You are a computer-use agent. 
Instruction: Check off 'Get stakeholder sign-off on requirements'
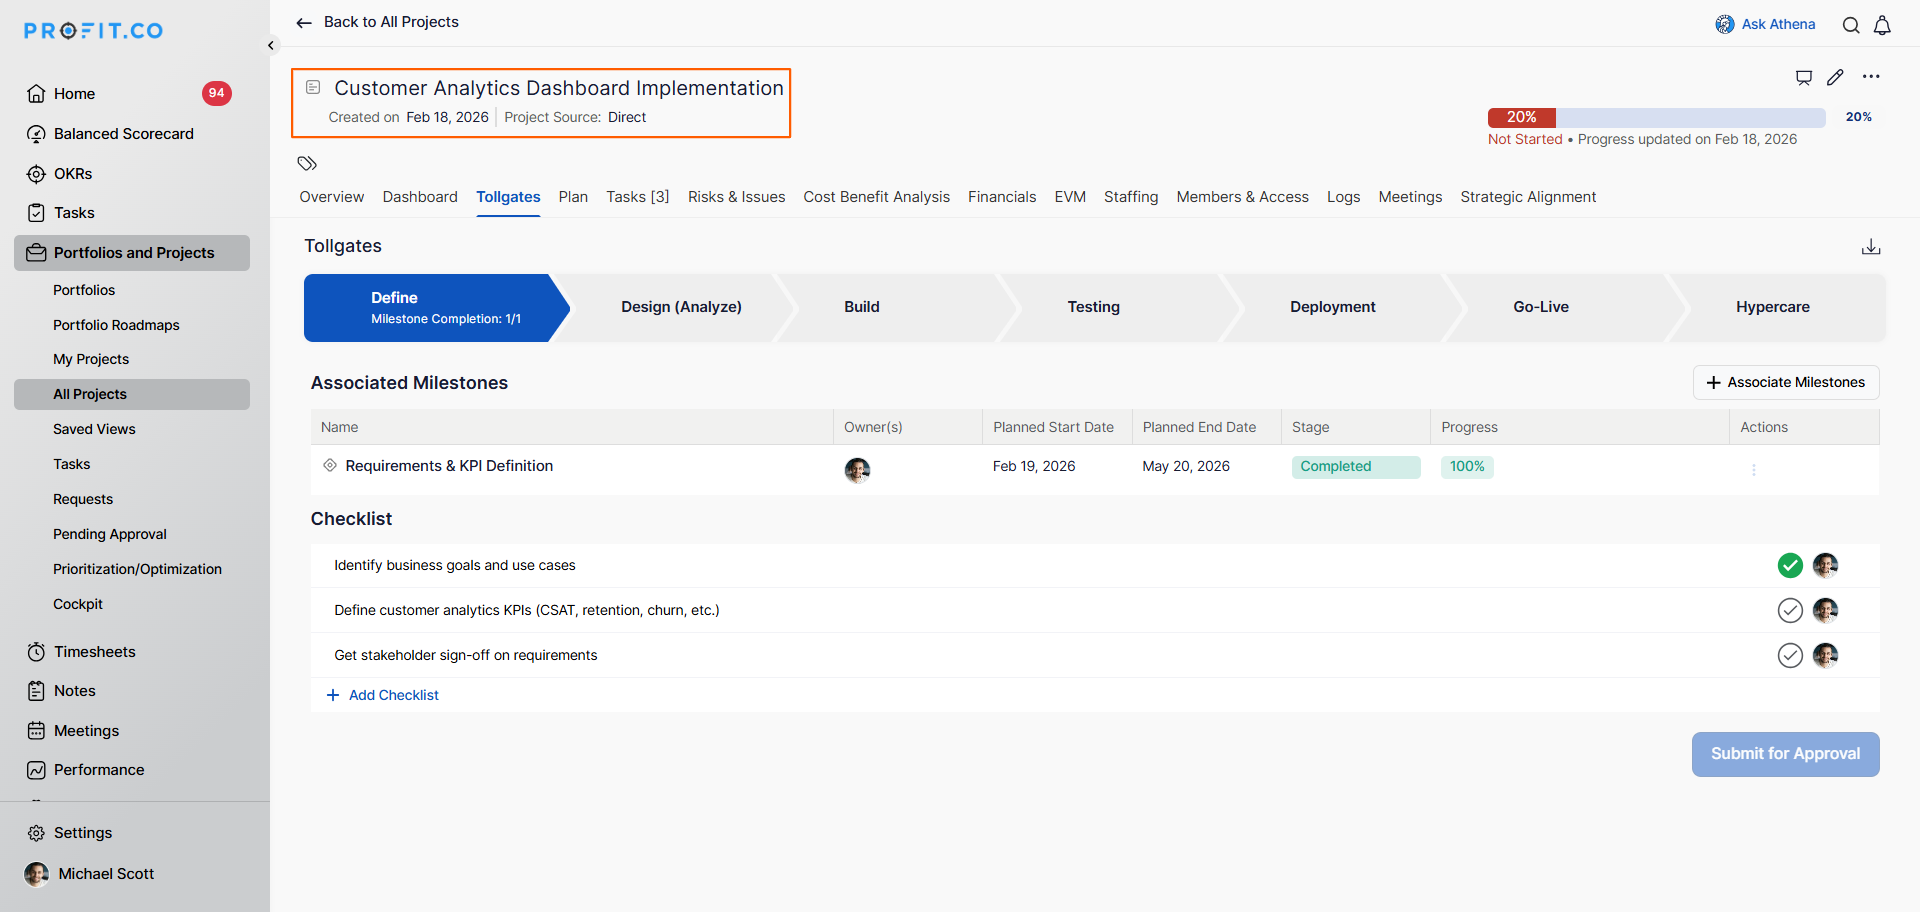1790,655
